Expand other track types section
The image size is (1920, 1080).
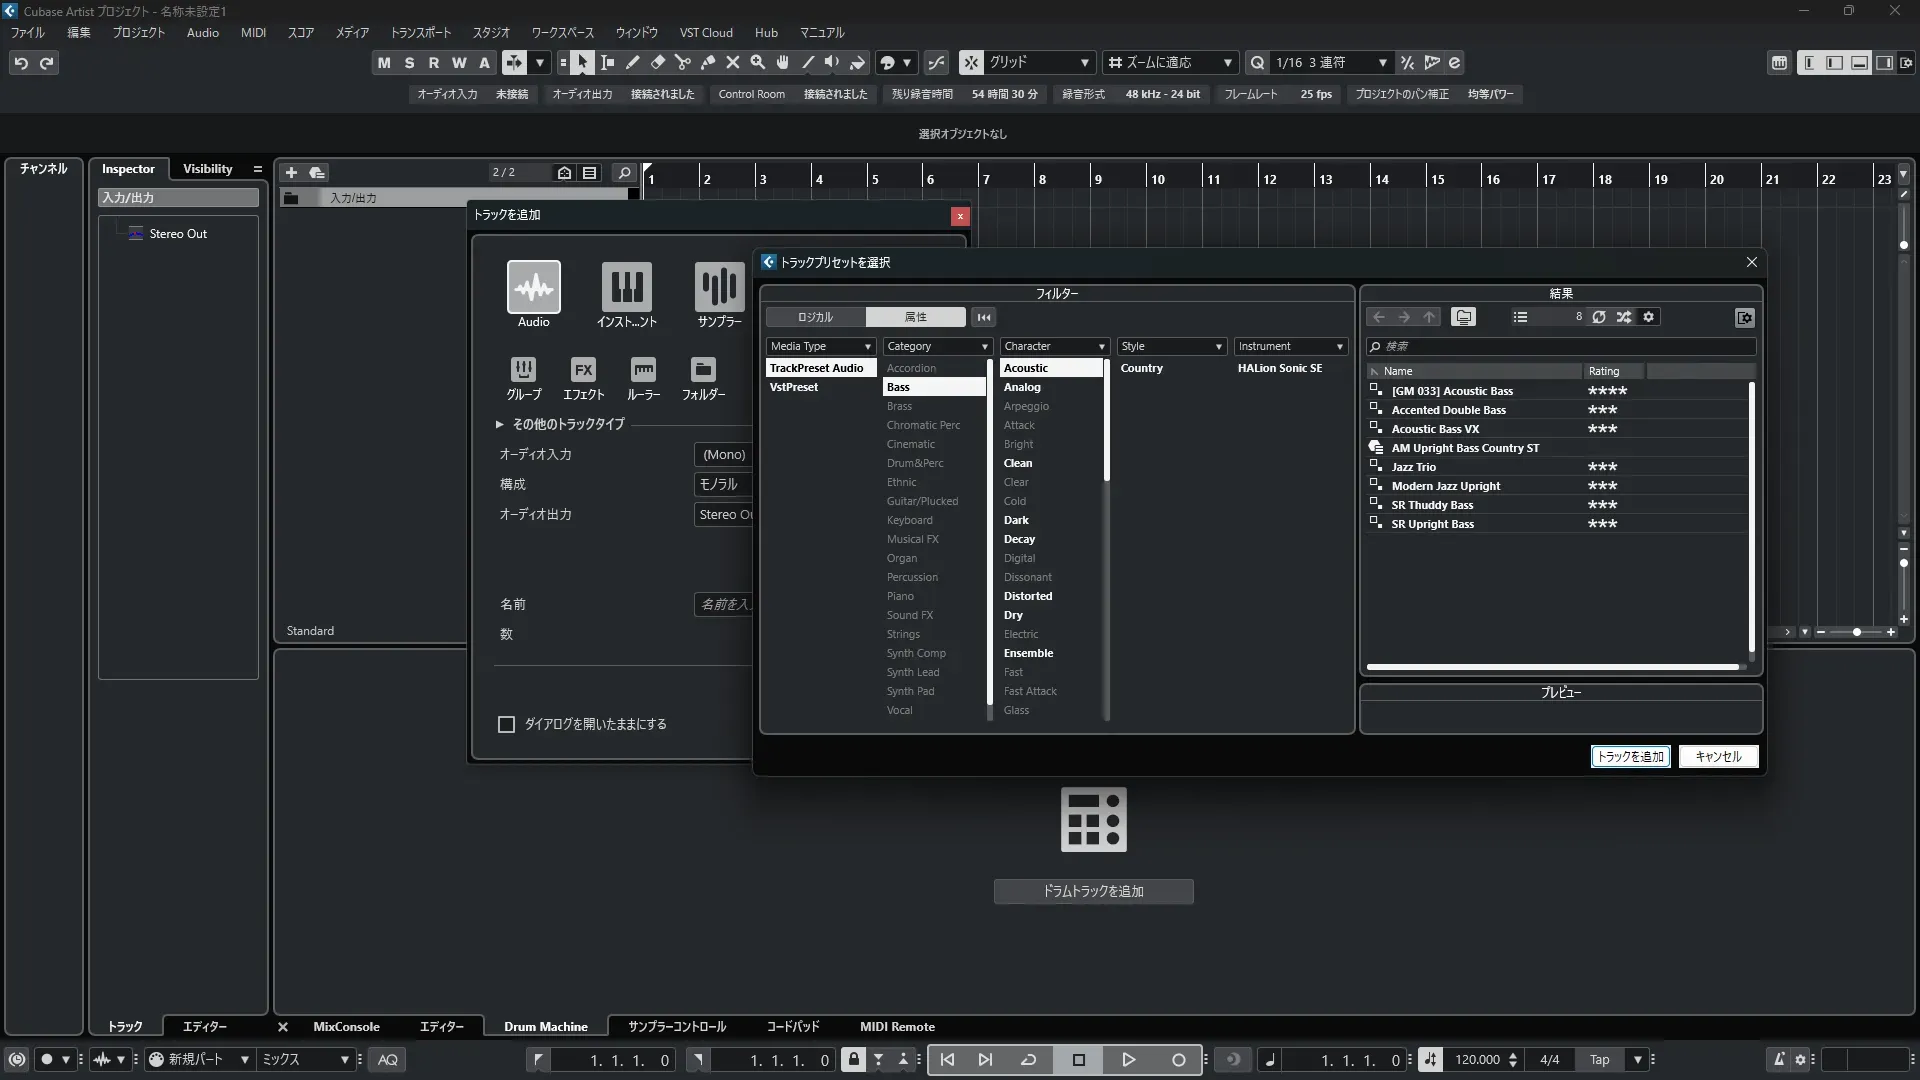coord(499,424)
